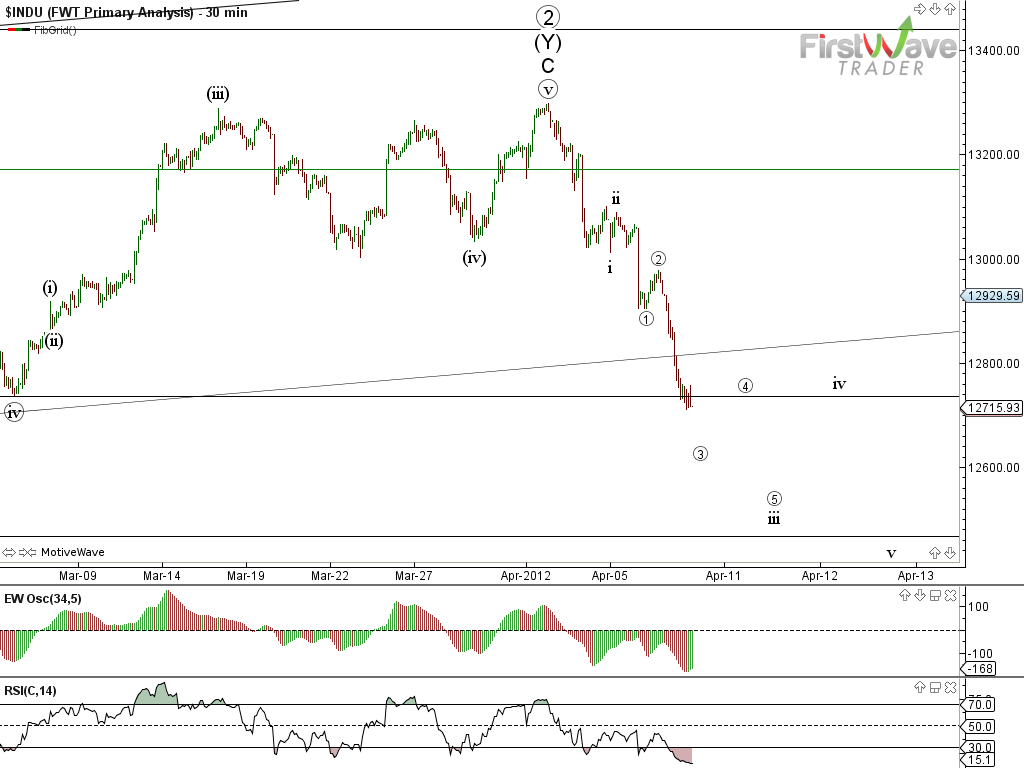This screenshot has width=1024, height=768.
Task: Click the right arrow icon at chart top
Action: (x=920, y=9)
